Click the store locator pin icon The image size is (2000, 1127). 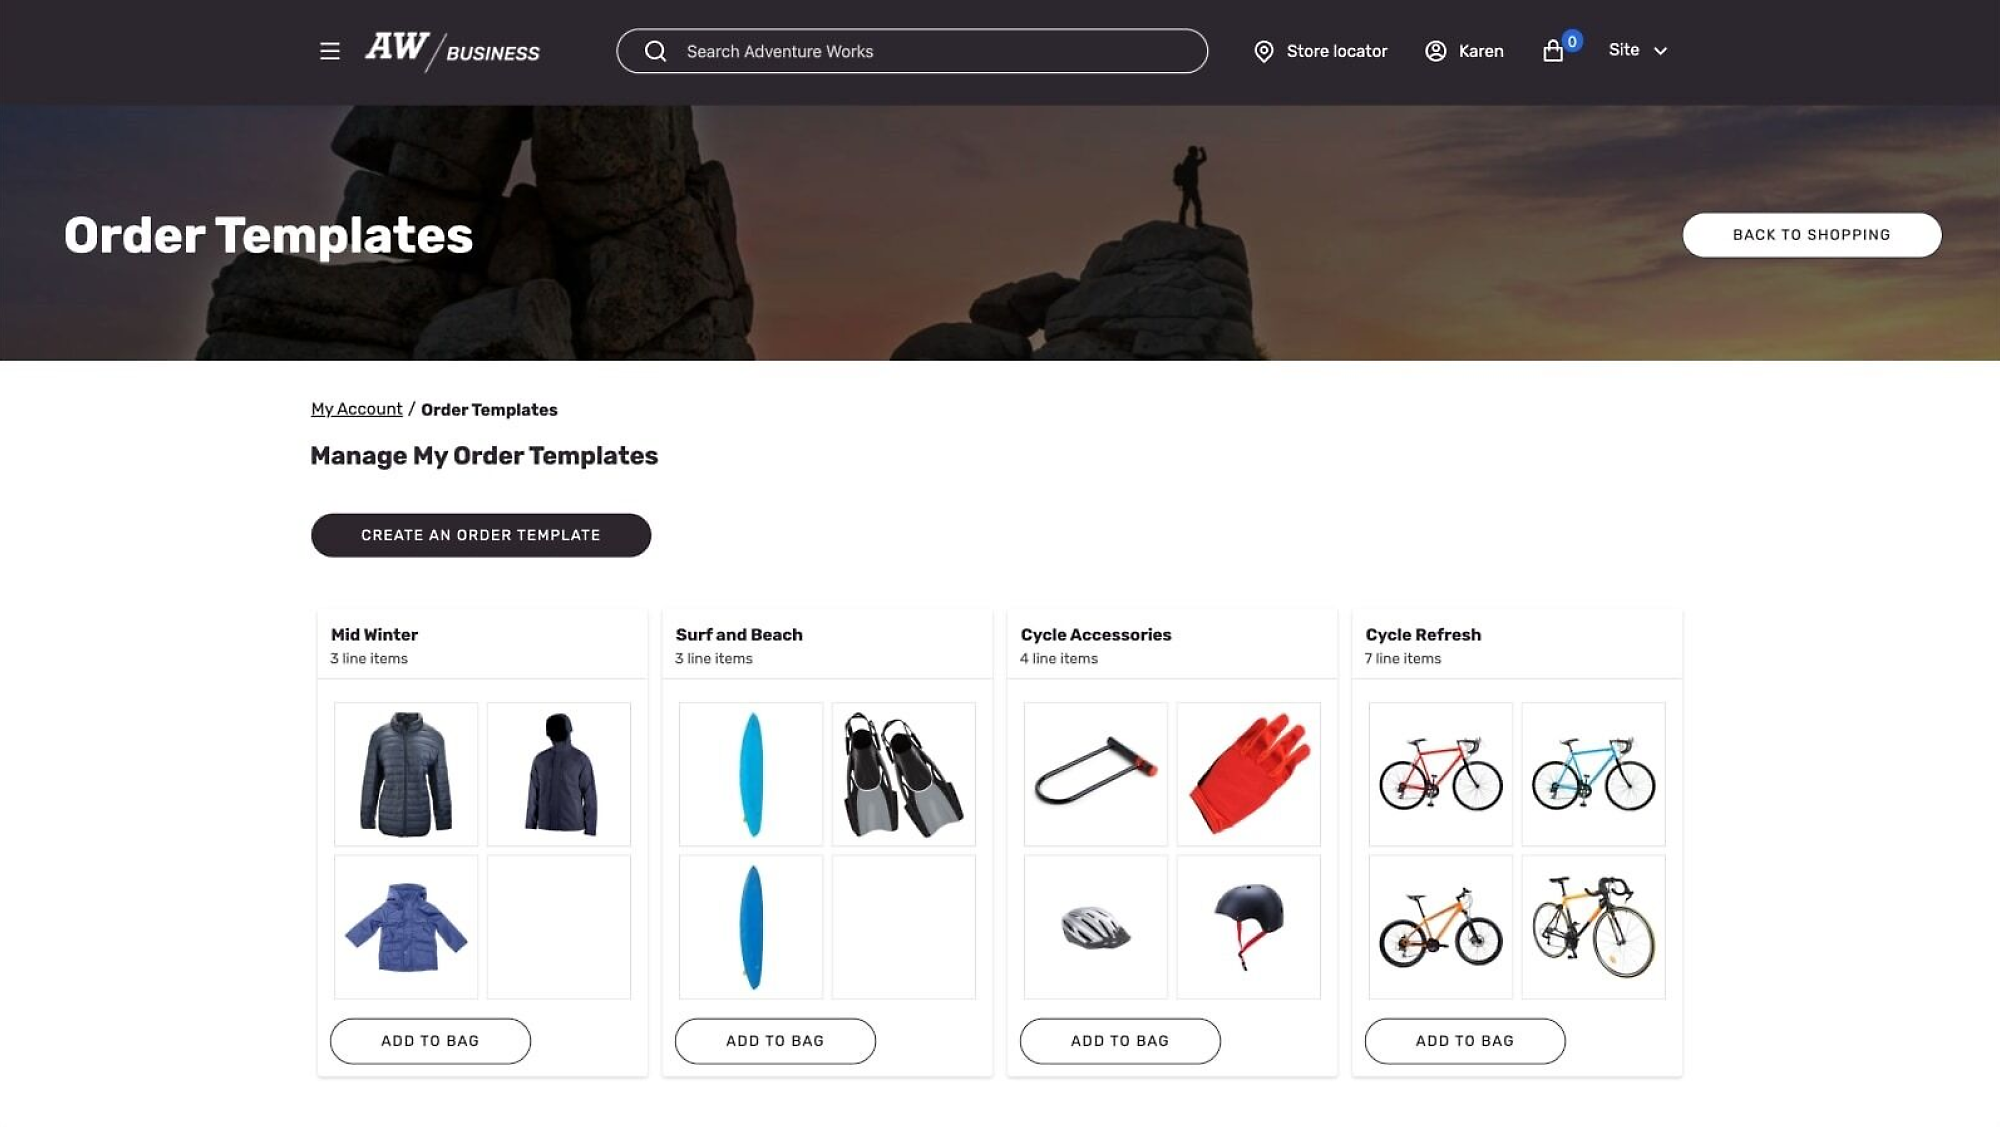(x=1262, y=51)
